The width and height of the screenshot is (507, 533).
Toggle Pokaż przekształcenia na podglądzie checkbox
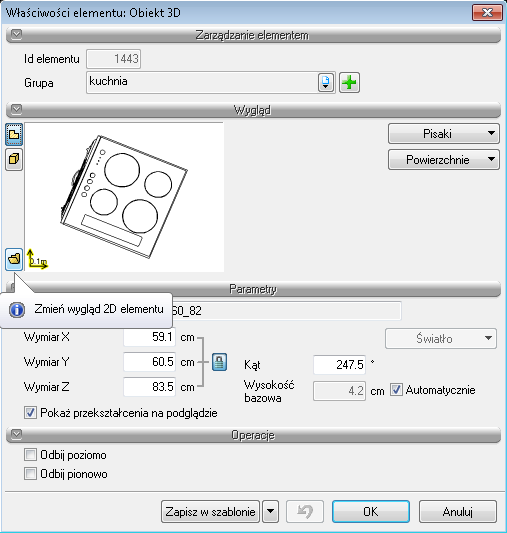pos(30,413)
